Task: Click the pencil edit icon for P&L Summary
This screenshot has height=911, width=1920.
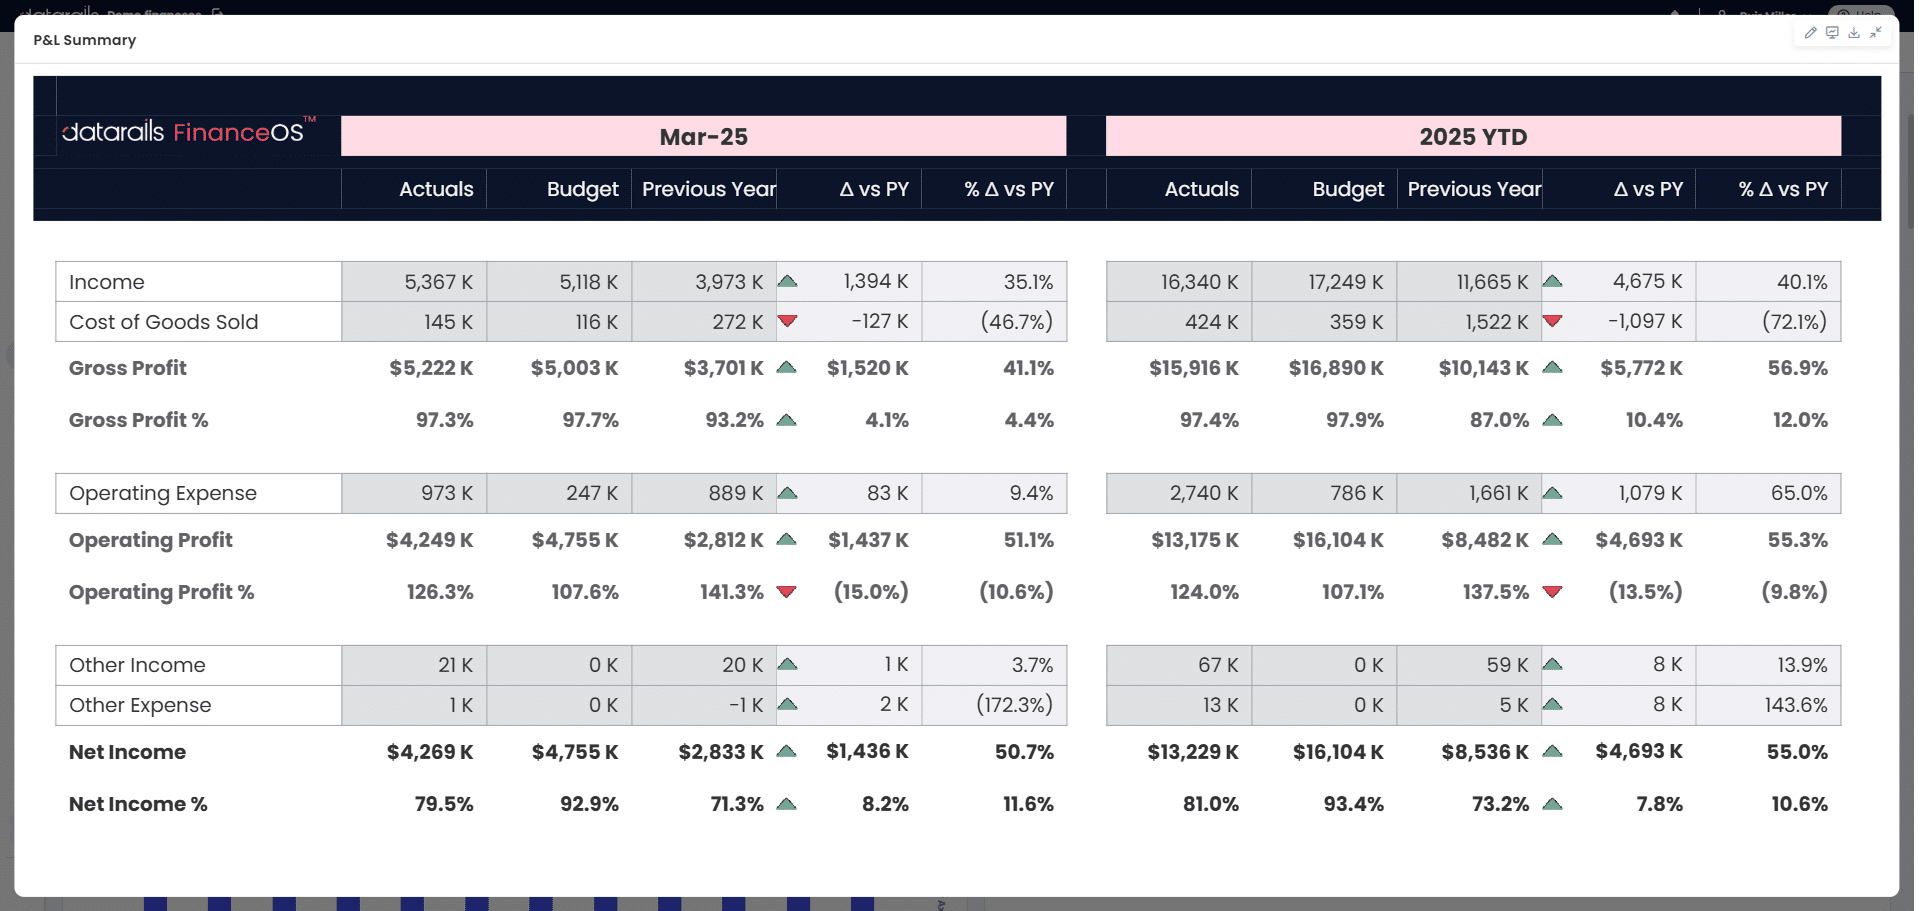Action: coord(1810,33)
